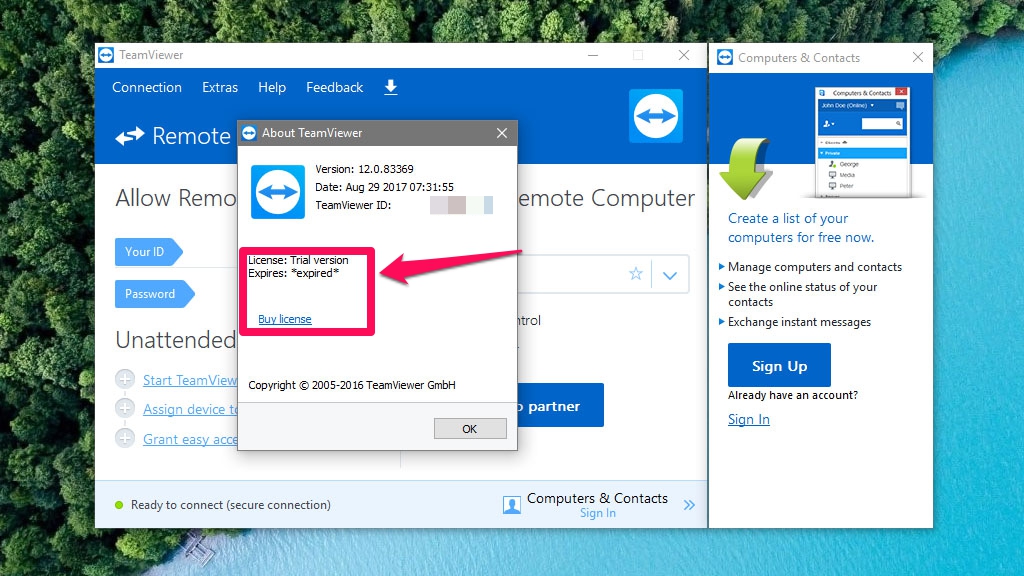Click the favorite star icon in partner field

pos(635,274)
